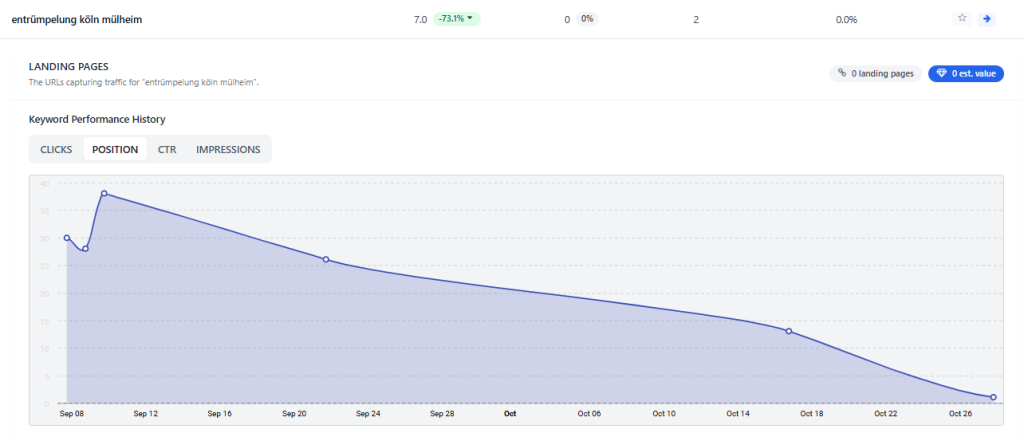This screenshot has height=437, width=1024.
Task: Click the chain link icon beside landing pages
Action: [x=842, y=73]
